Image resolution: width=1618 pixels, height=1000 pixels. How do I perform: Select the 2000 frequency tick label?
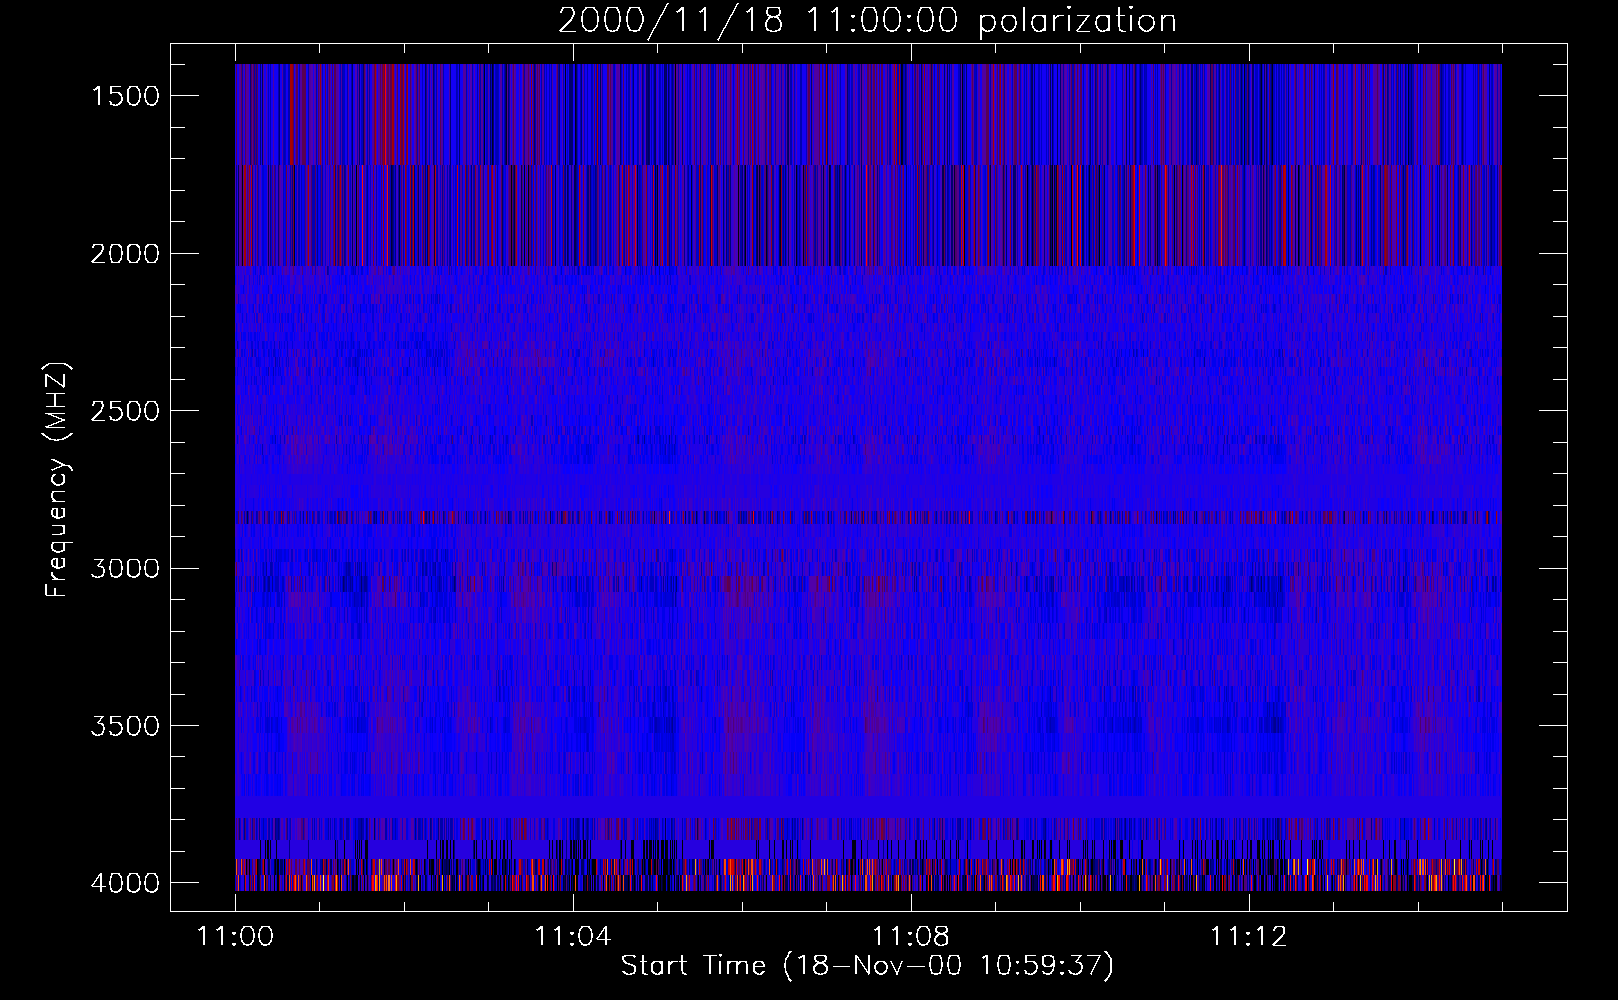[x=125, y=254]
